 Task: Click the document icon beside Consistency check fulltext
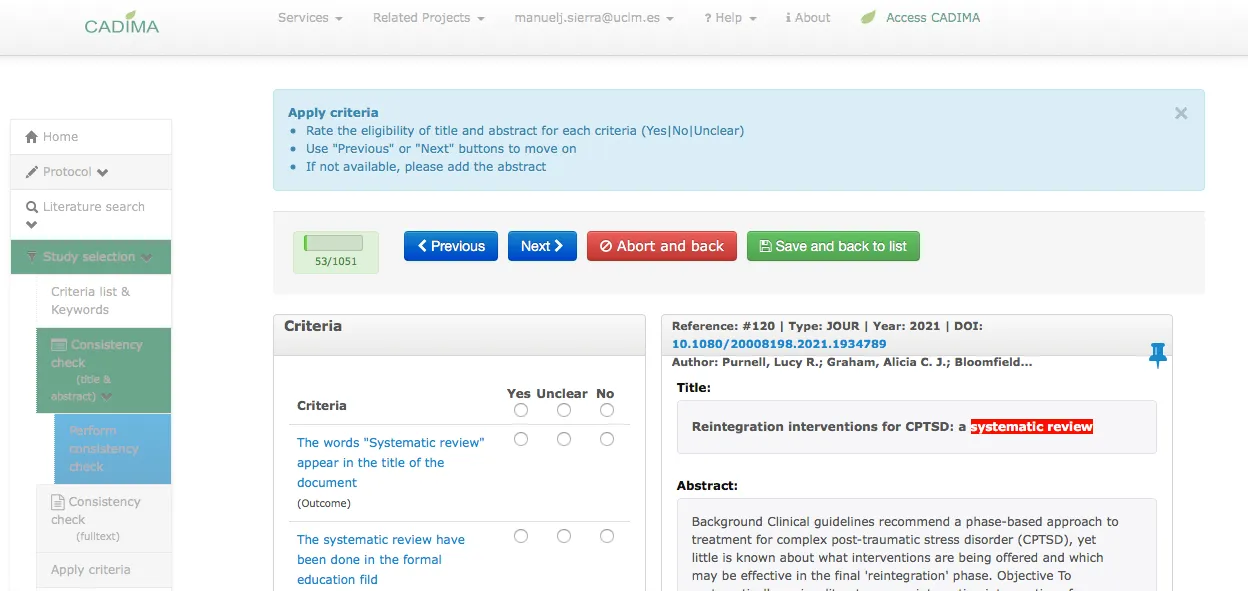click(56, 501)
